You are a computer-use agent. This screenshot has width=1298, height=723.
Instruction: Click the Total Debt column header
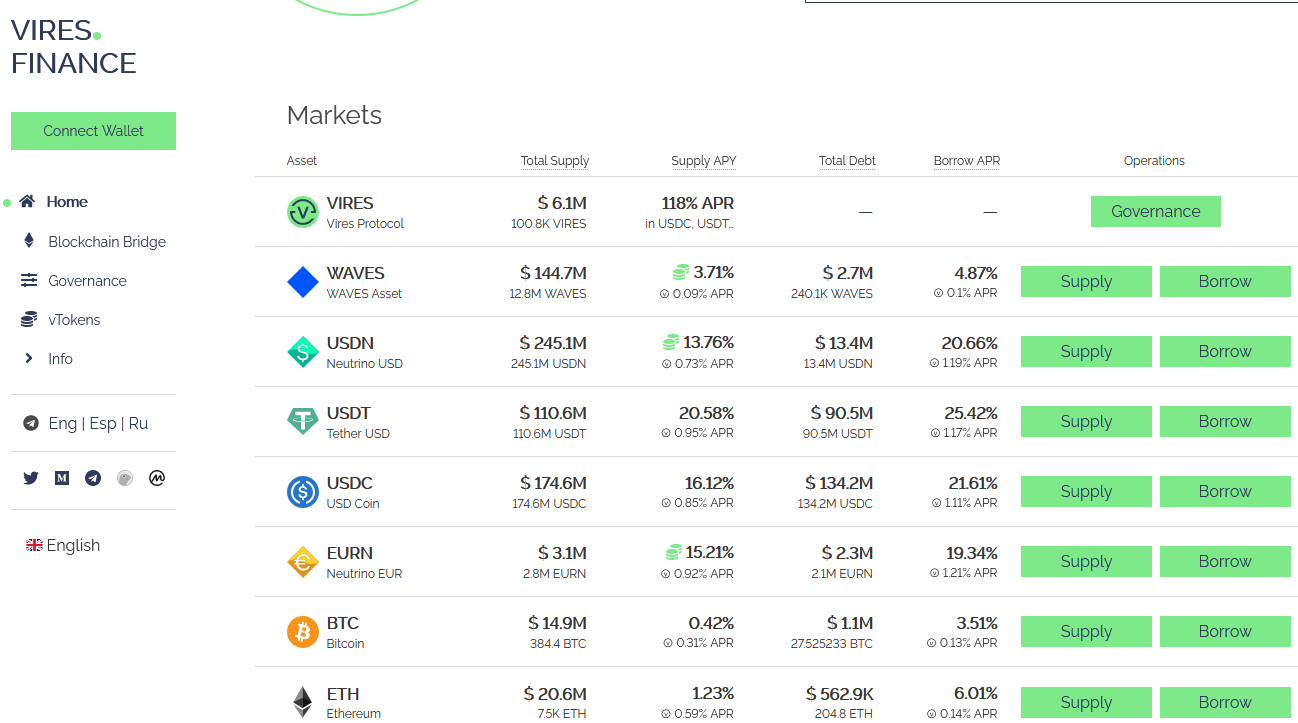847,160
